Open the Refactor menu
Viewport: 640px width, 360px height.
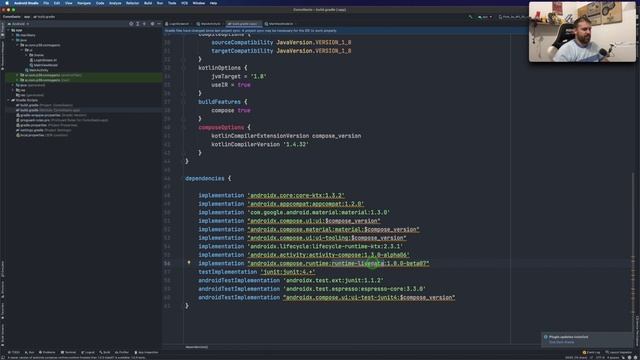click(x=132, y=3)
